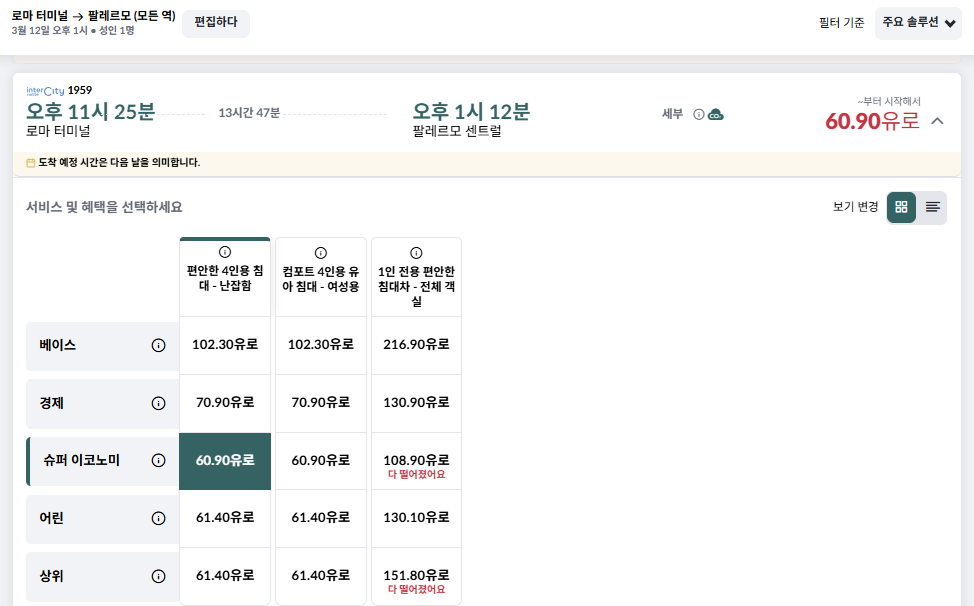The image size is (974, 606).
Task: Open info for 컴포트 4인용 여성용 column
Action: coord(321,253)
